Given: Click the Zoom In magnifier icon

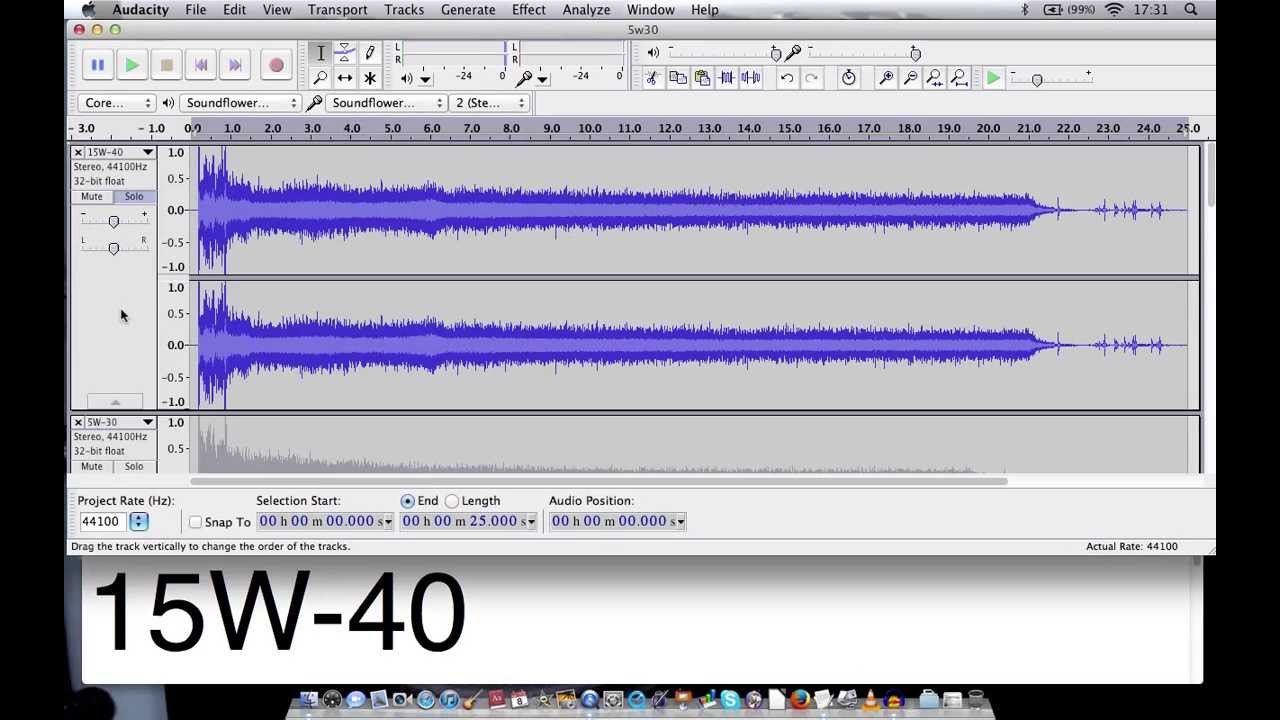Looking at the screenshot, I should [886, 78].
